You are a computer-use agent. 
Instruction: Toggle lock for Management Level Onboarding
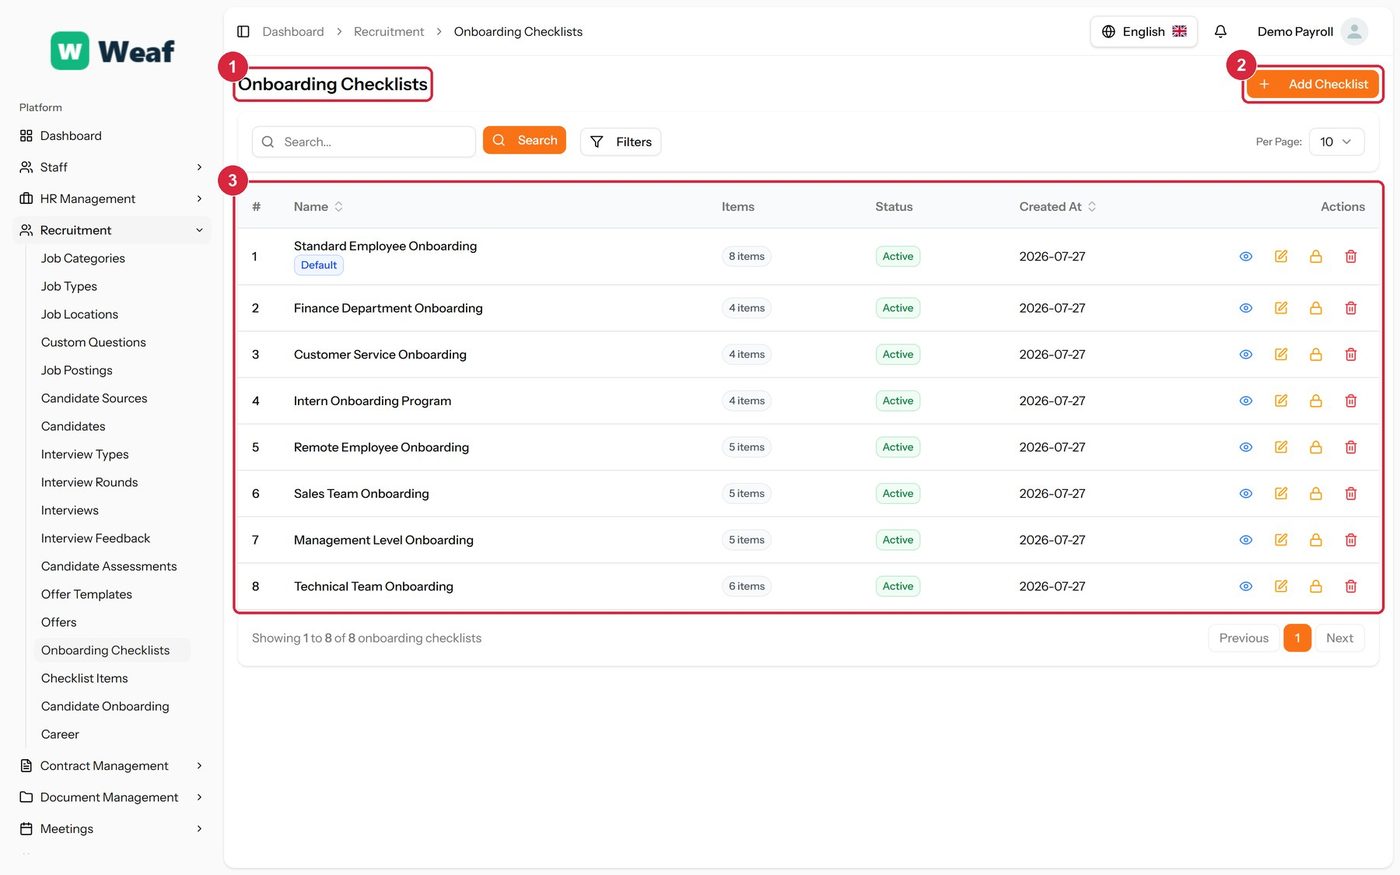coord(1316,540)
